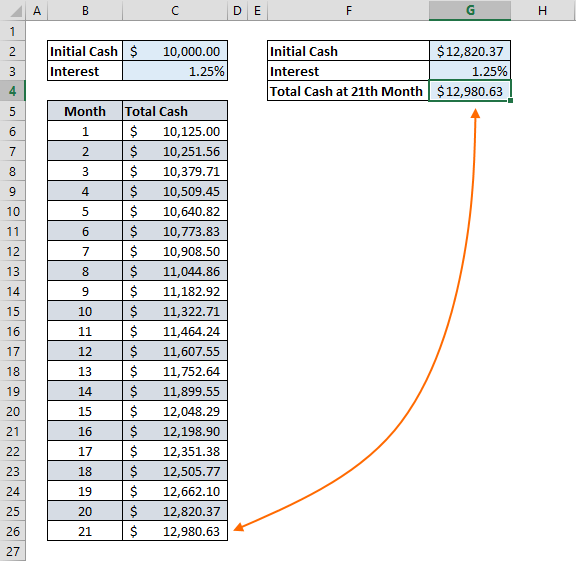Click month number 15 cell

(x=85, y=411)
